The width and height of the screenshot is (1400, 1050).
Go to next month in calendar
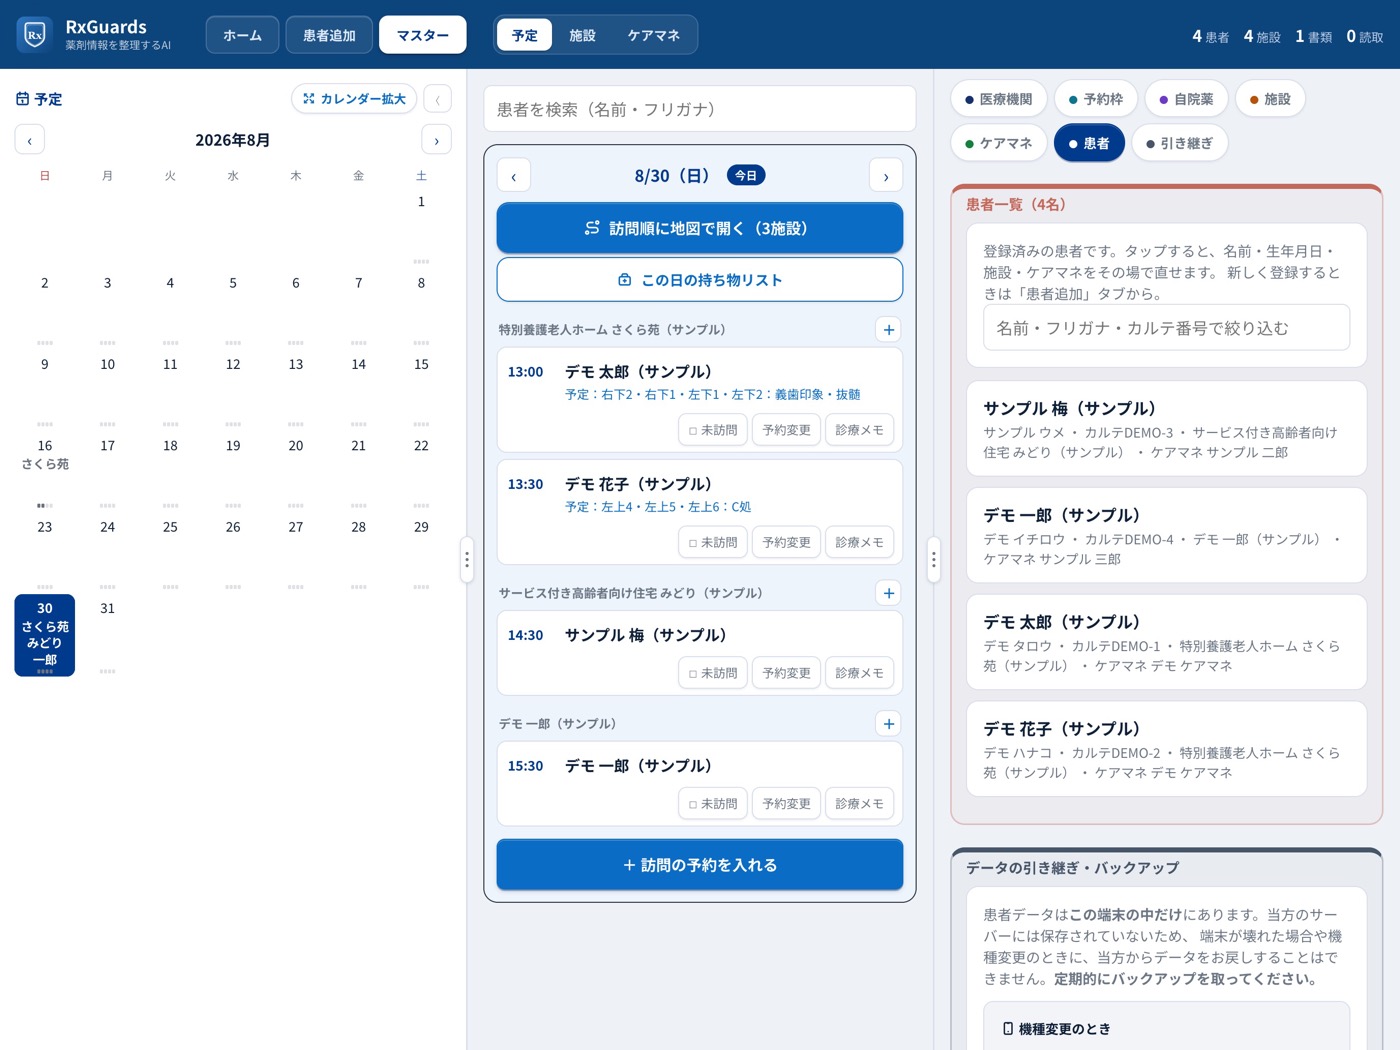click(x=436, y=140)
